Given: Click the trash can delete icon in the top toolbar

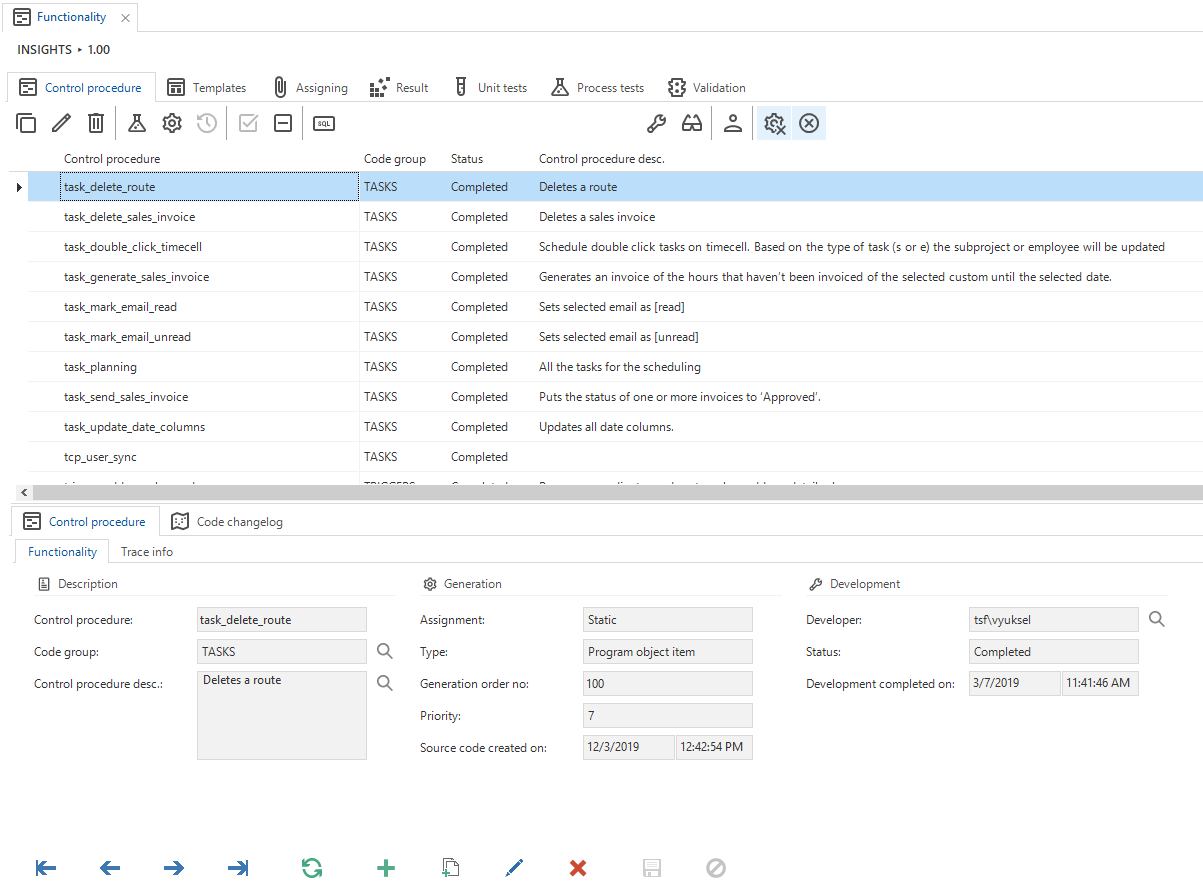Looking at the screenshot, I should pos(96,123).
